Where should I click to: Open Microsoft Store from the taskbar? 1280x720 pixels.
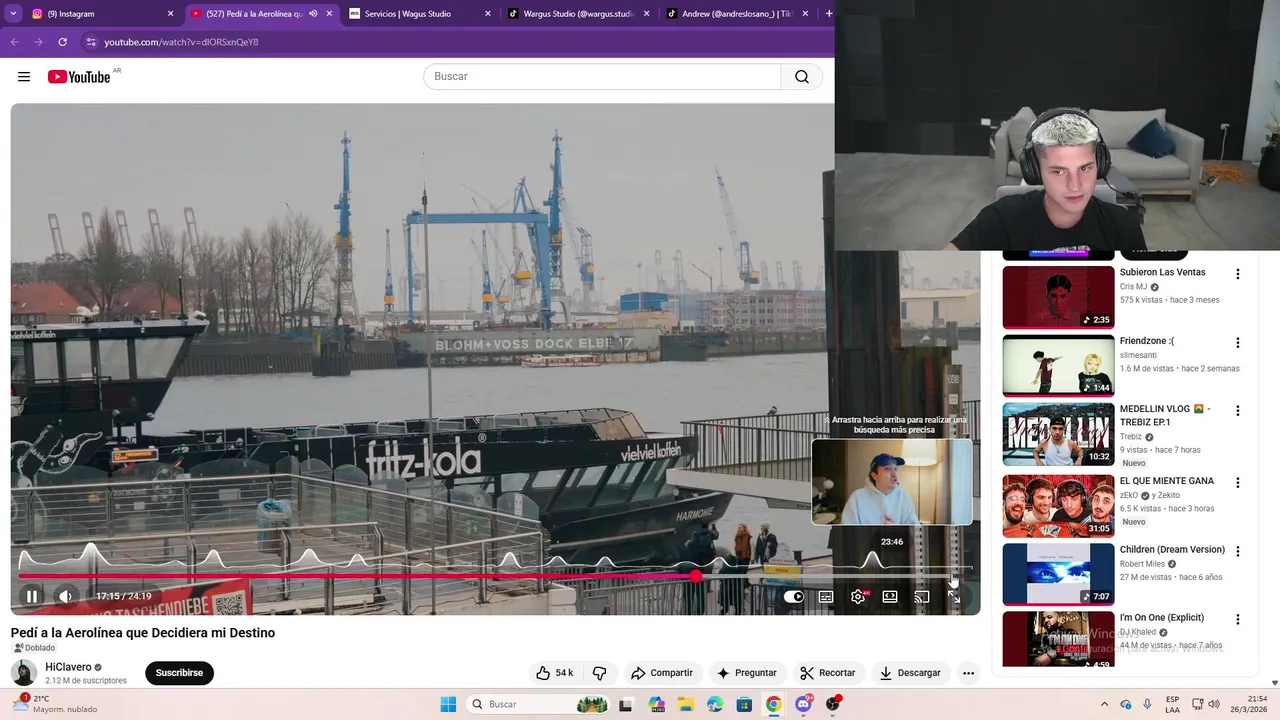coord(744,704)
